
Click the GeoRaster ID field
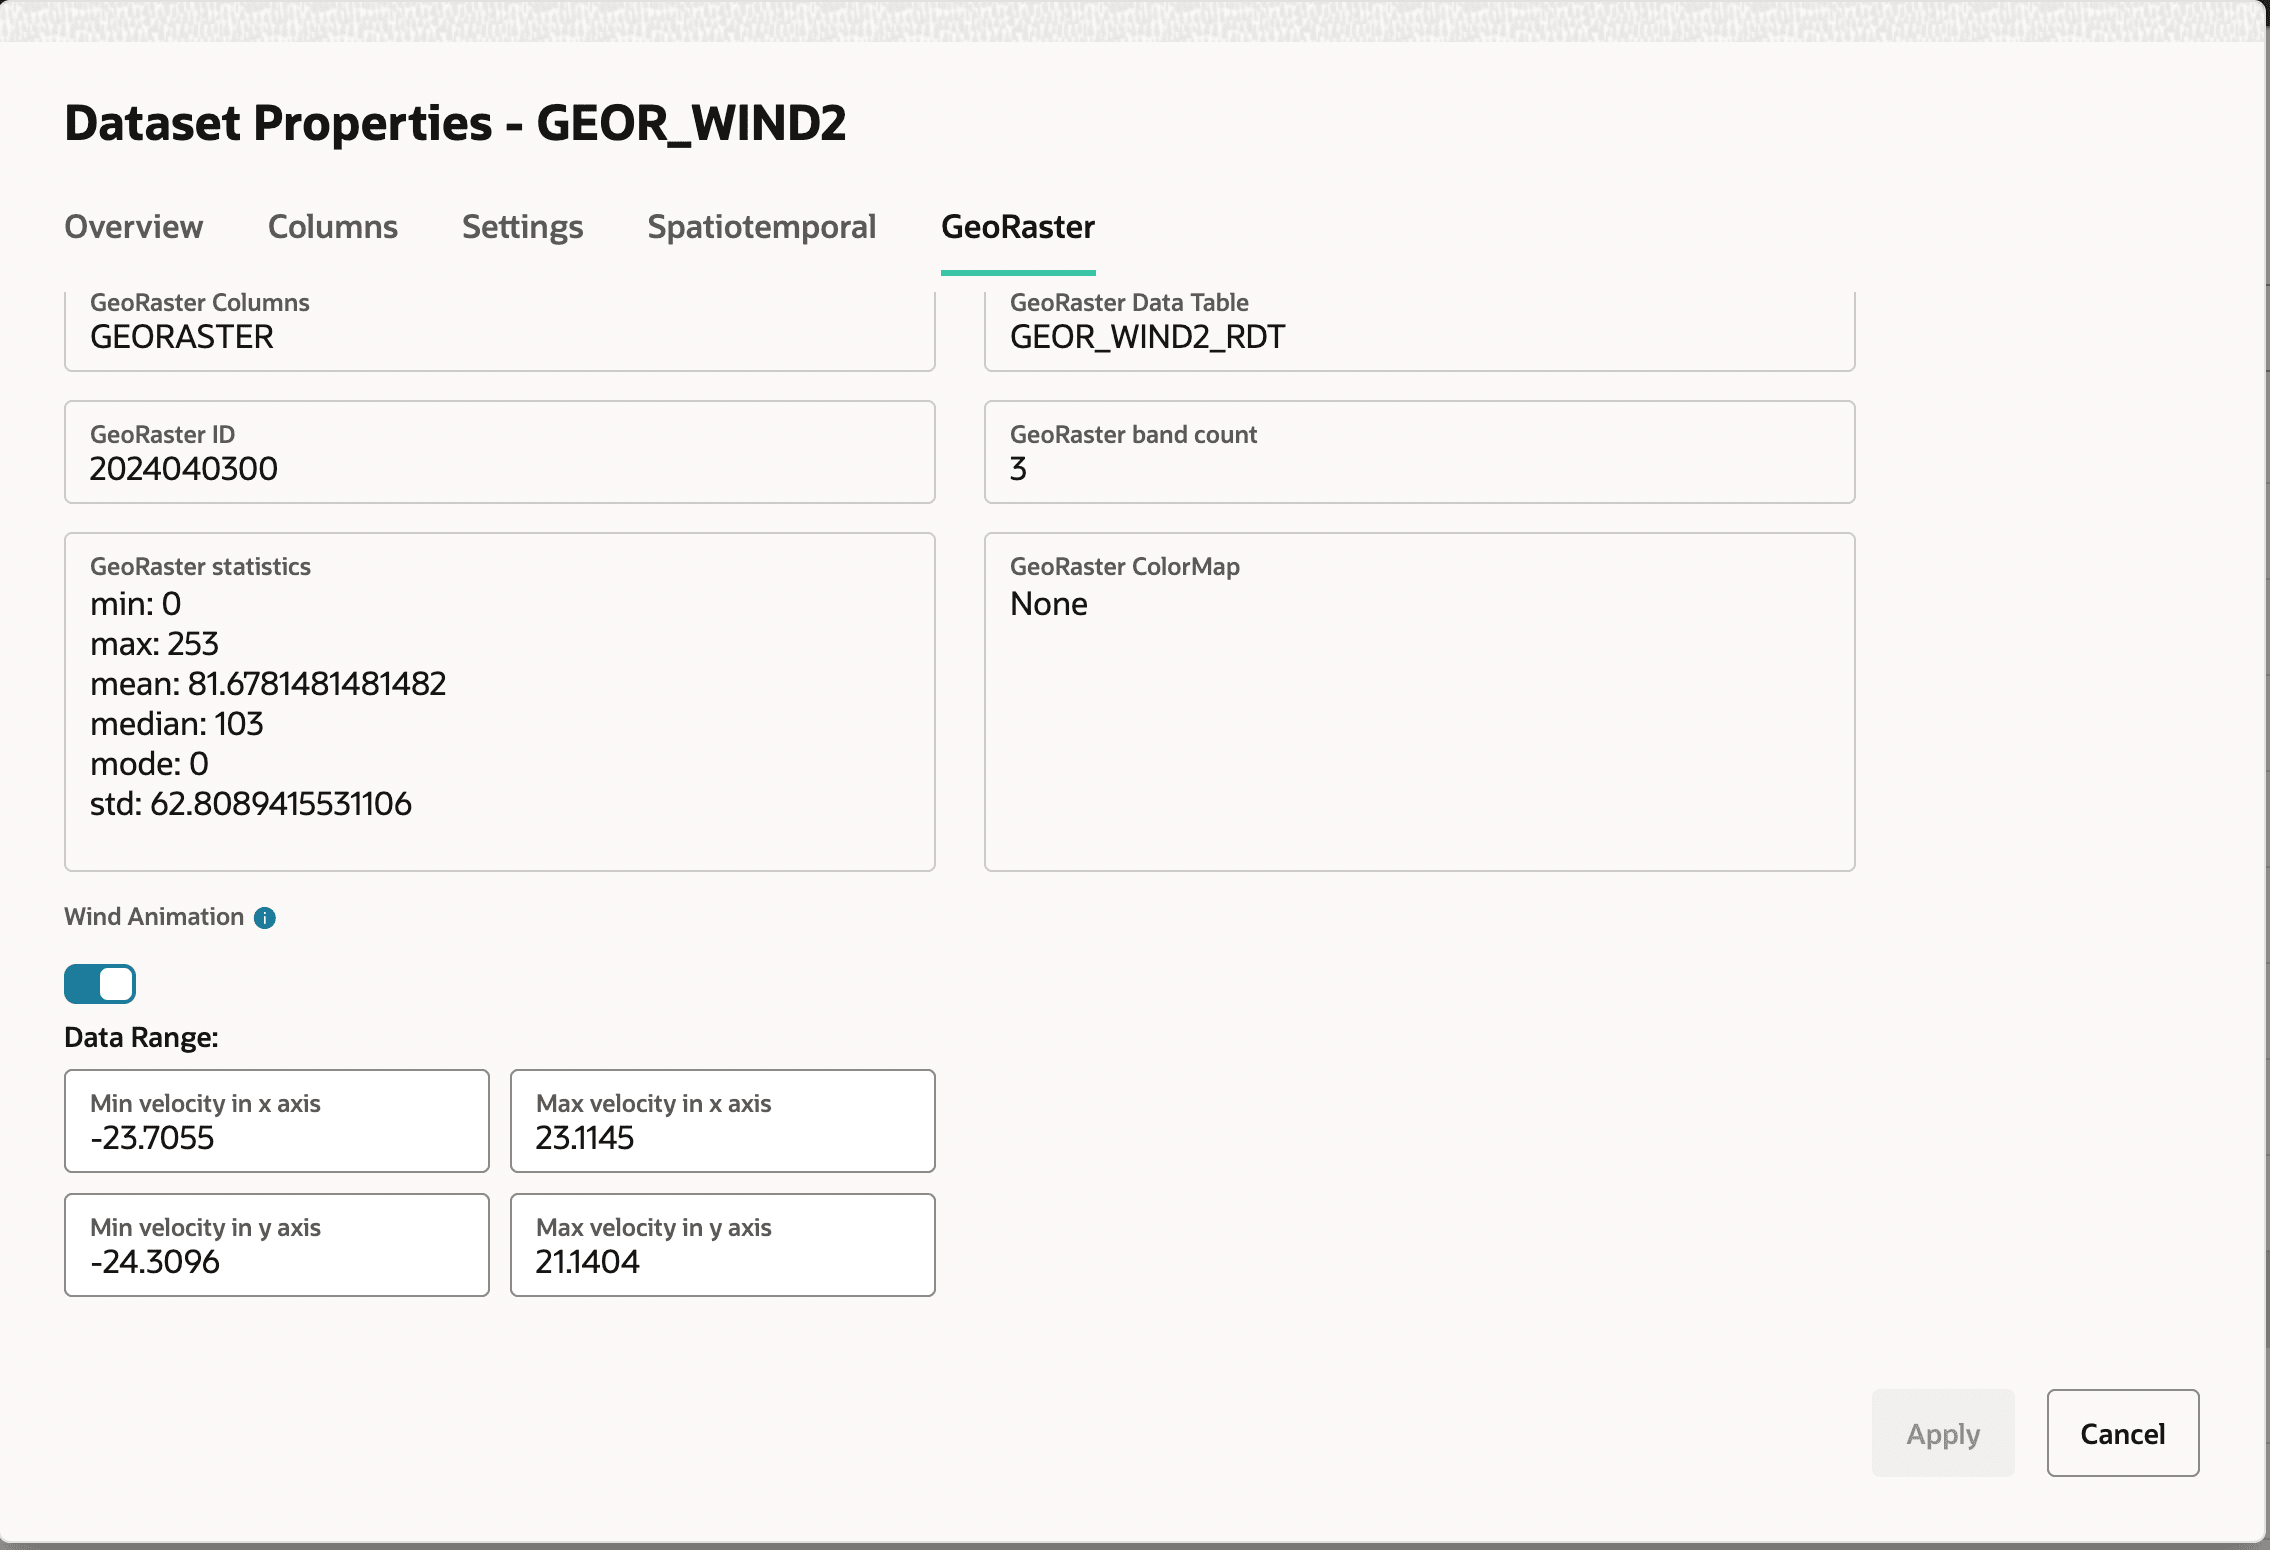pyautogui.click(x=499, y=453)
